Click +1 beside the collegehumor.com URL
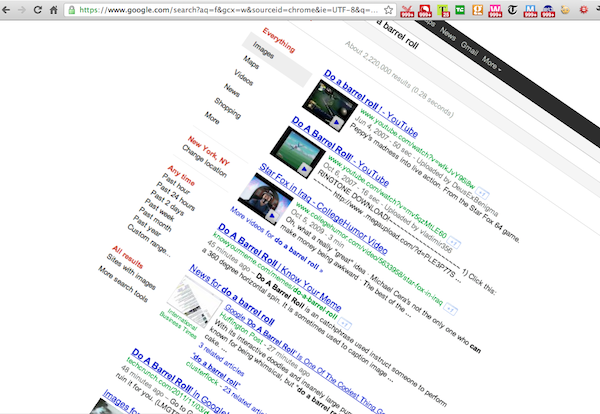Screen dimensions: 600x414 [450, 309]
